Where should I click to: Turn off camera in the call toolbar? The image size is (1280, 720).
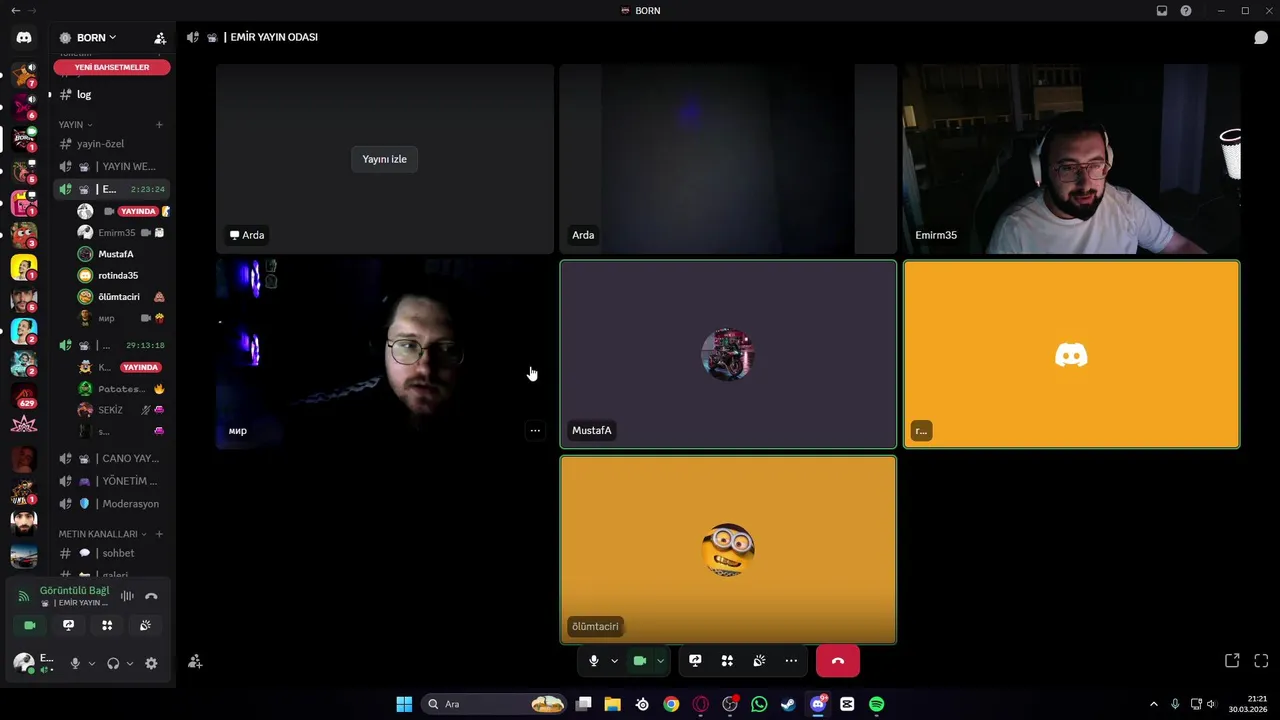coord(640,661)
